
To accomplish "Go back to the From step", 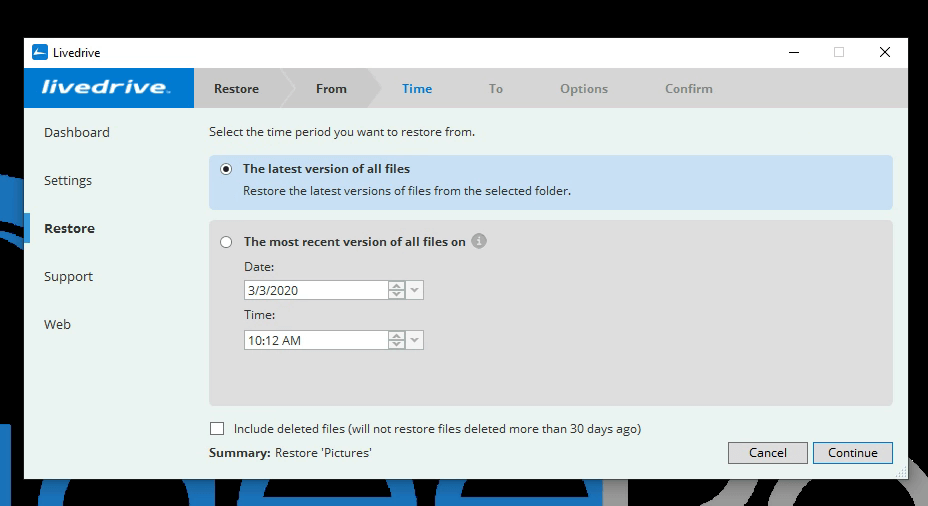I will click(x=331, y=89).
